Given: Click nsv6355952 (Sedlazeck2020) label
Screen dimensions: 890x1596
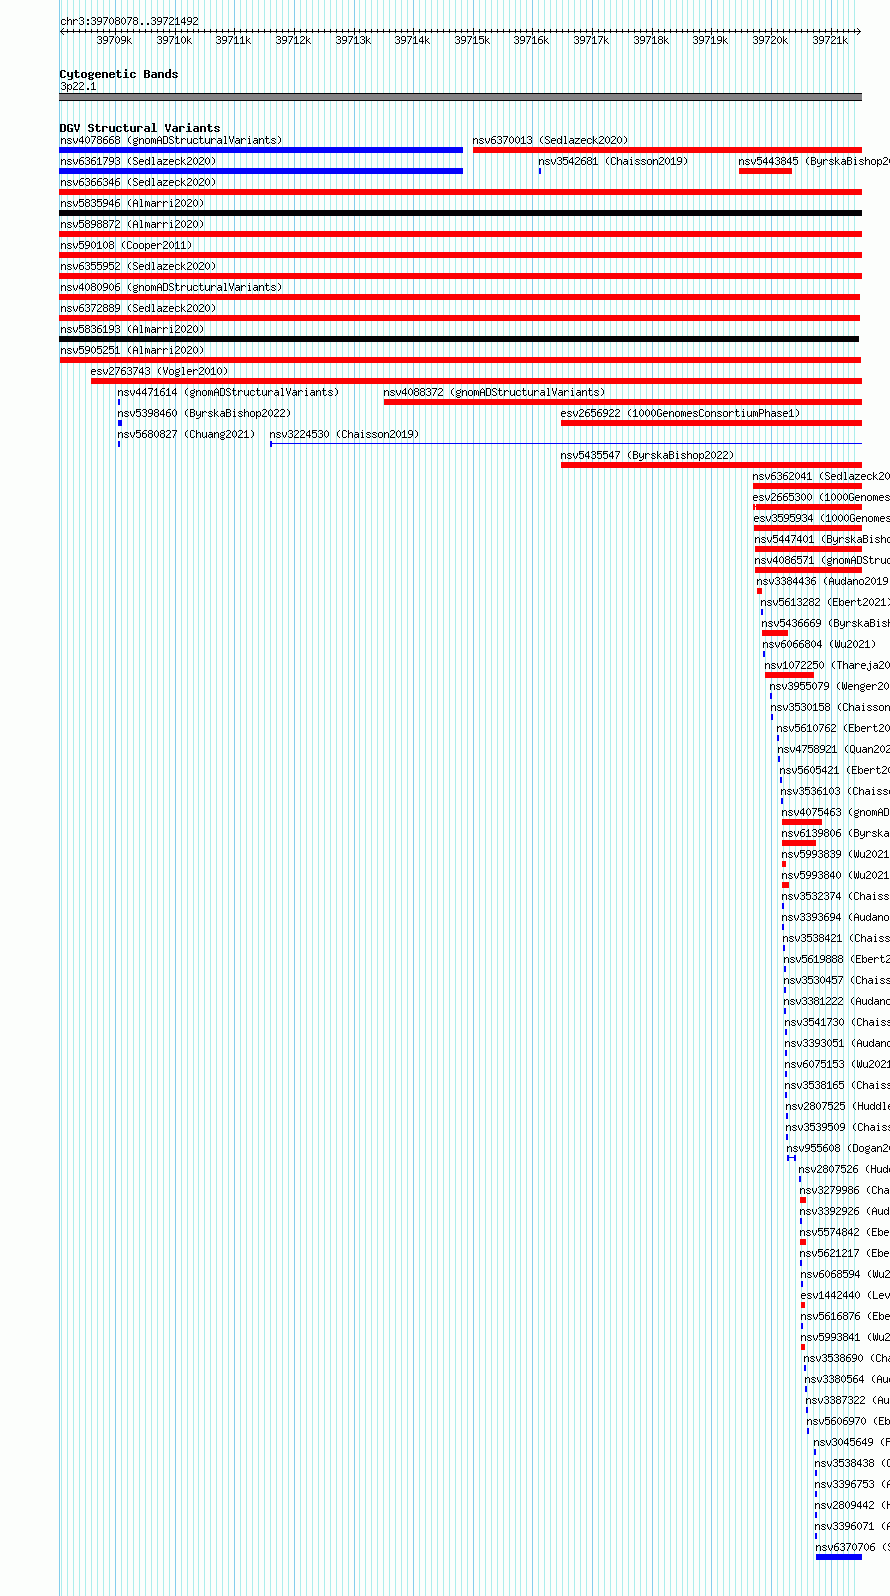Looking at the screenshot, I should [138, 266].
